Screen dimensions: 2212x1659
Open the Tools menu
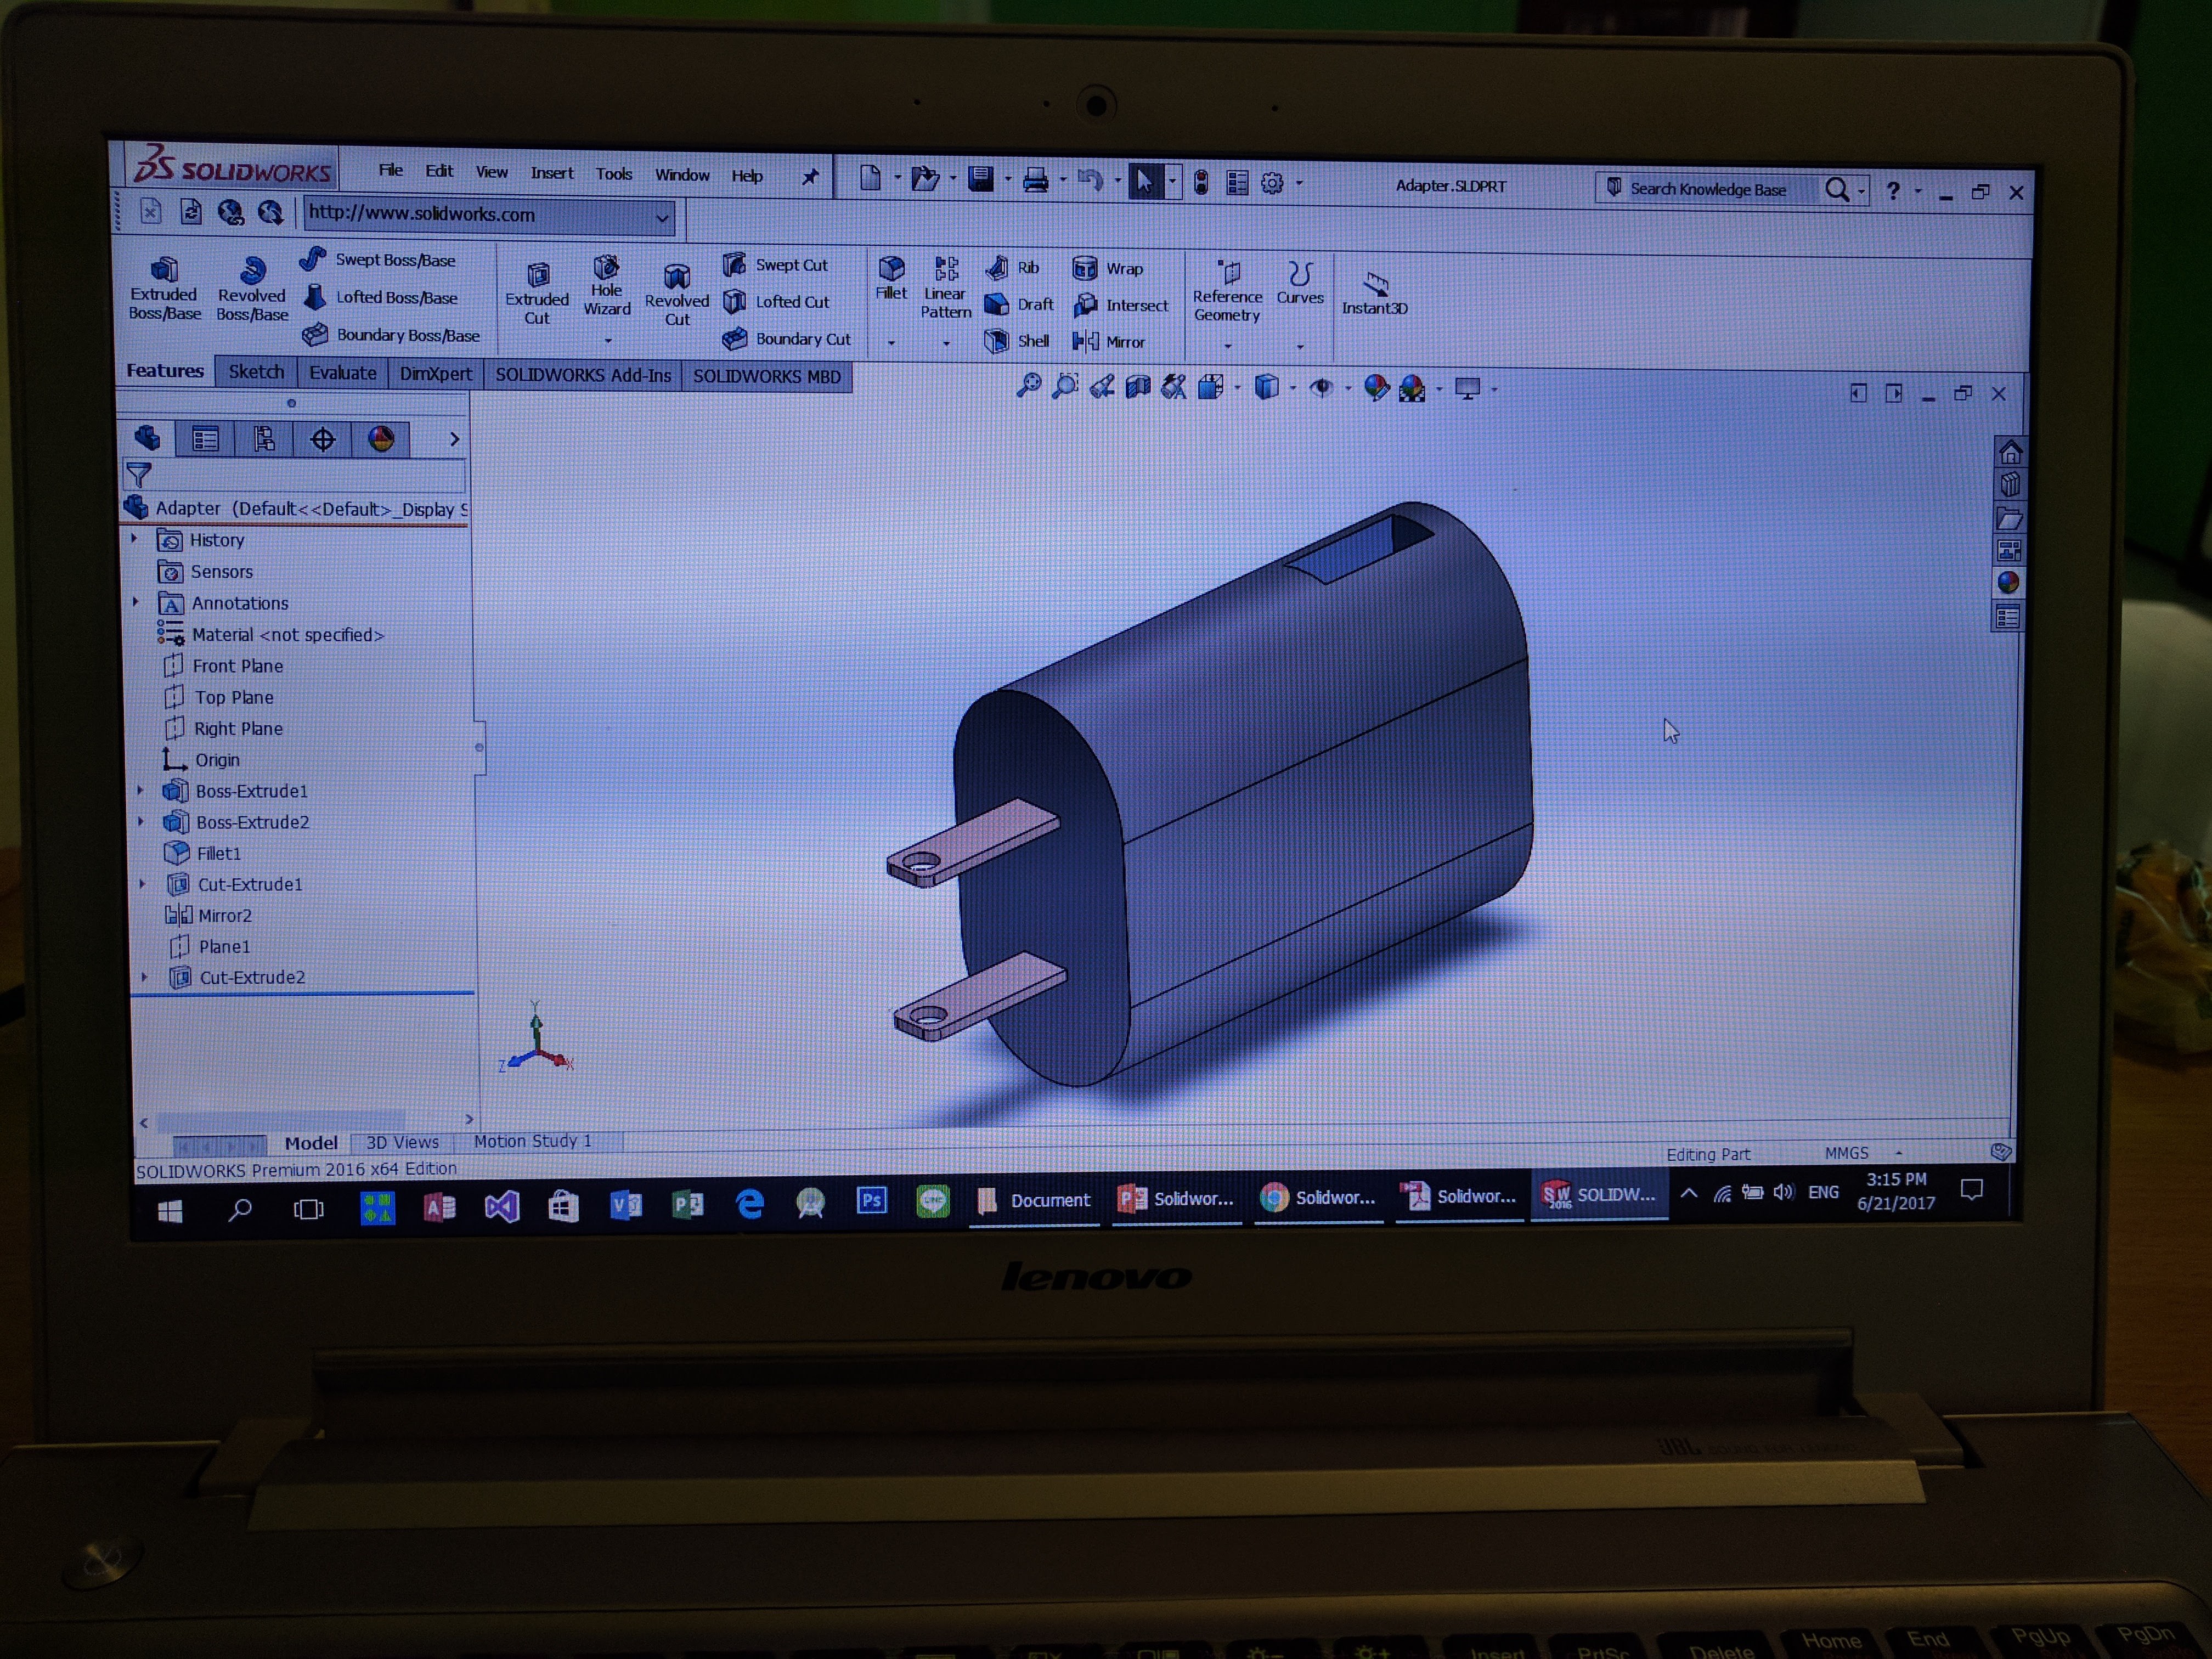pos(614,173)
